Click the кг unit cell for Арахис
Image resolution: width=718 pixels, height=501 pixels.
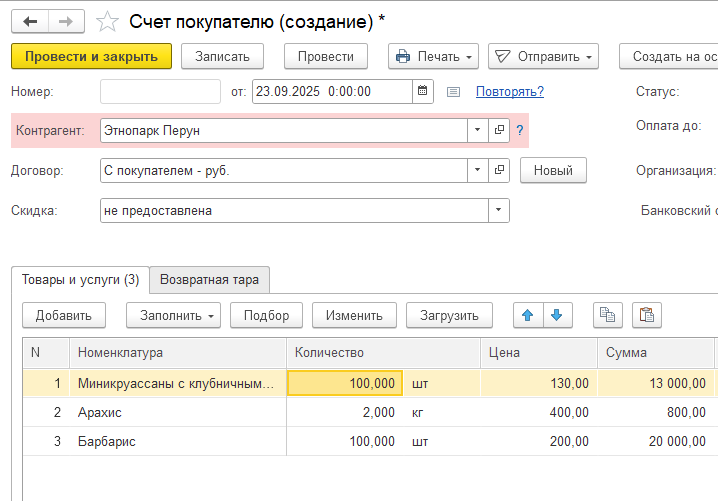click(441, 412)
